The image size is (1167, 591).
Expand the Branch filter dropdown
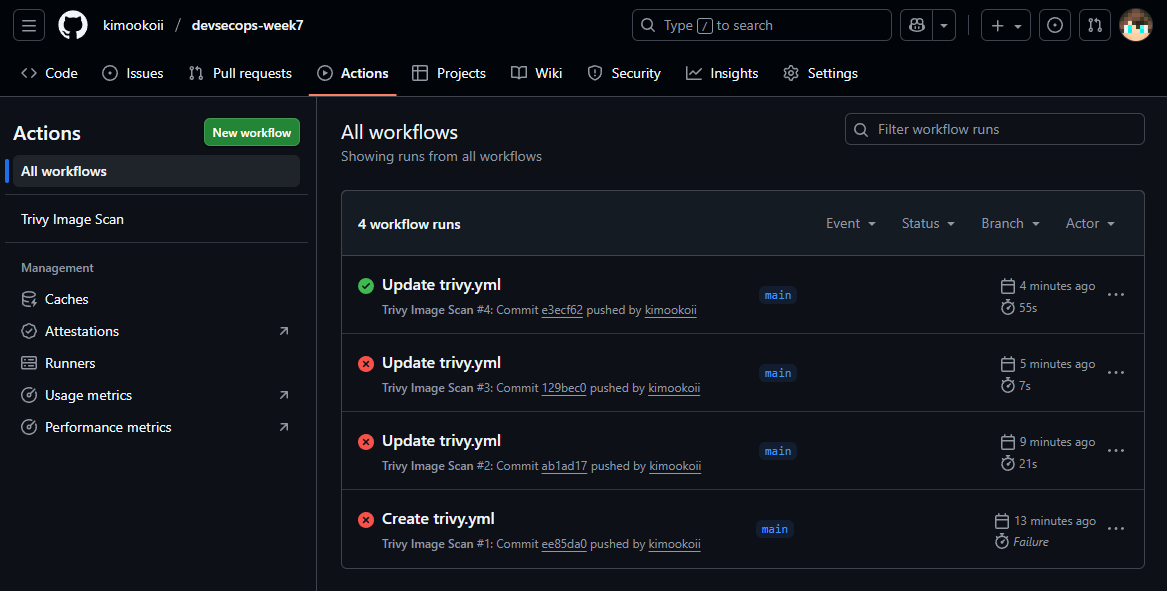click(x=1010, y=224)
